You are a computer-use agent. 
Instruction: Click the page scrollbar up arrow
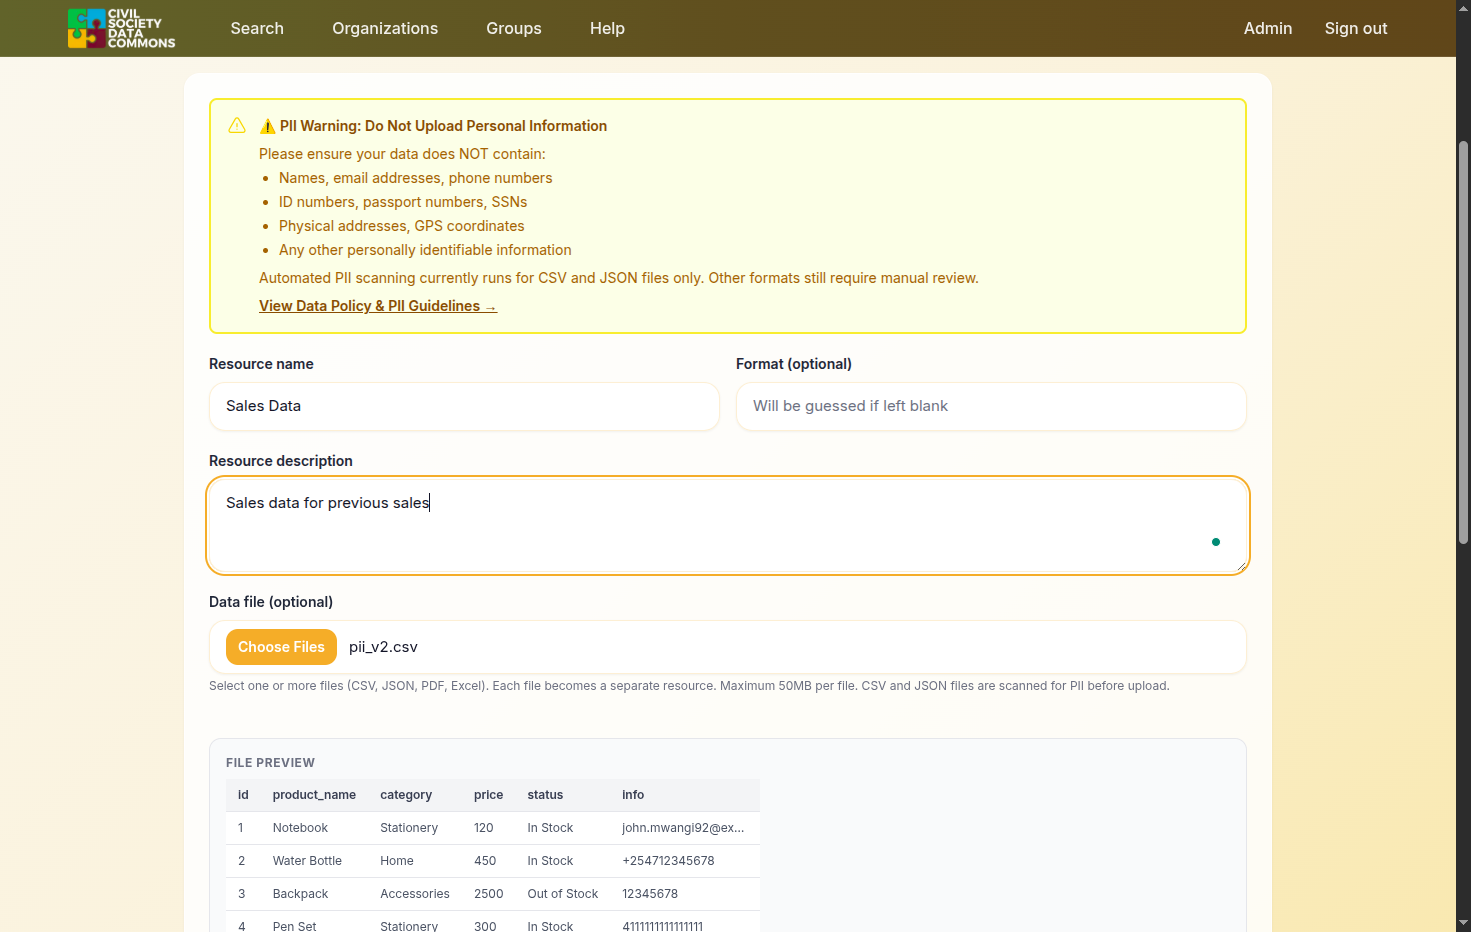[x=1463, y=8]
